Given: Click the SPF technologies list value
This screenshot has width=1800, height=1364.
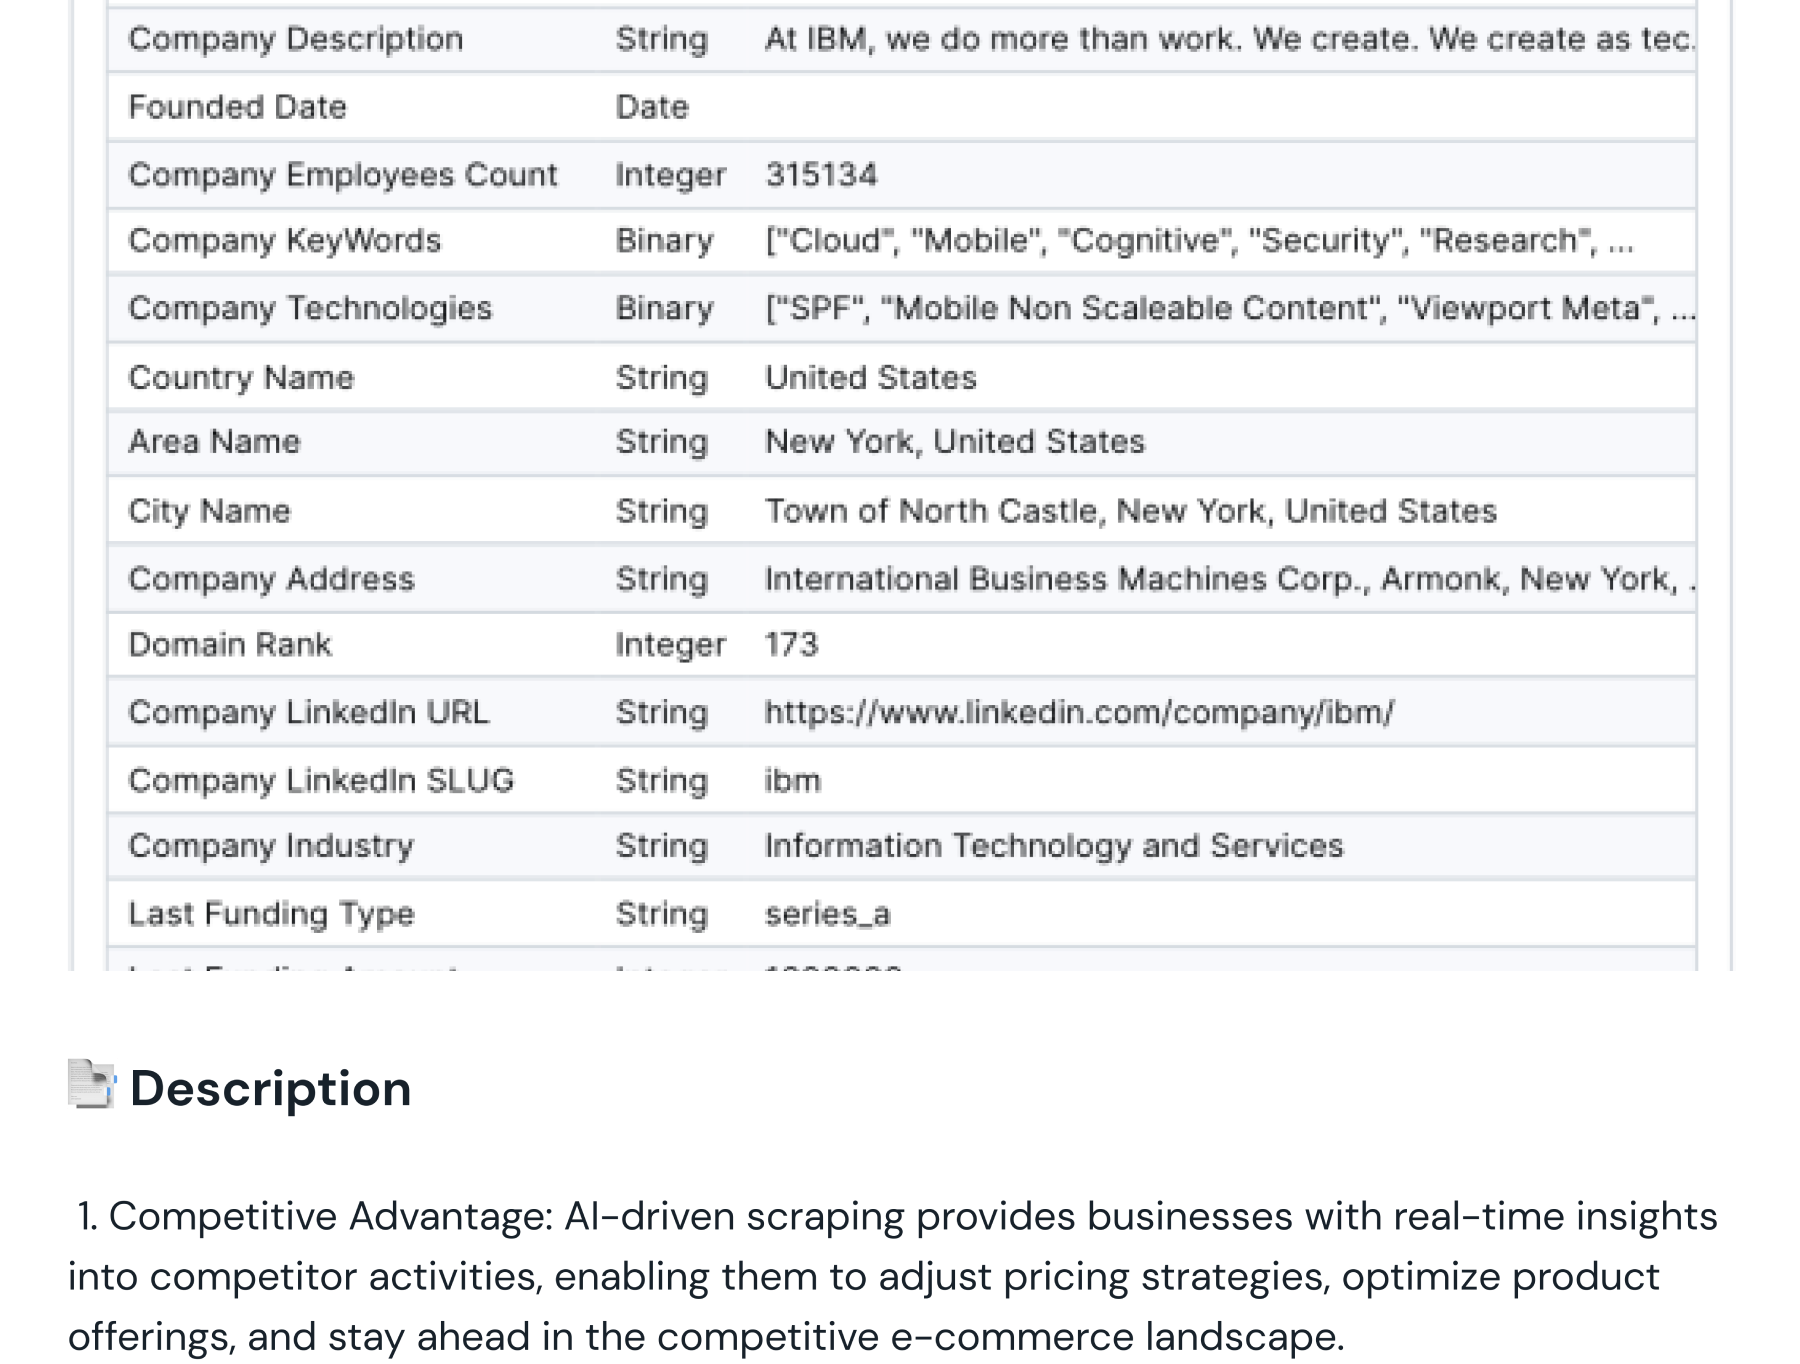Looking at the screenshot, I should click(1230, 309).
